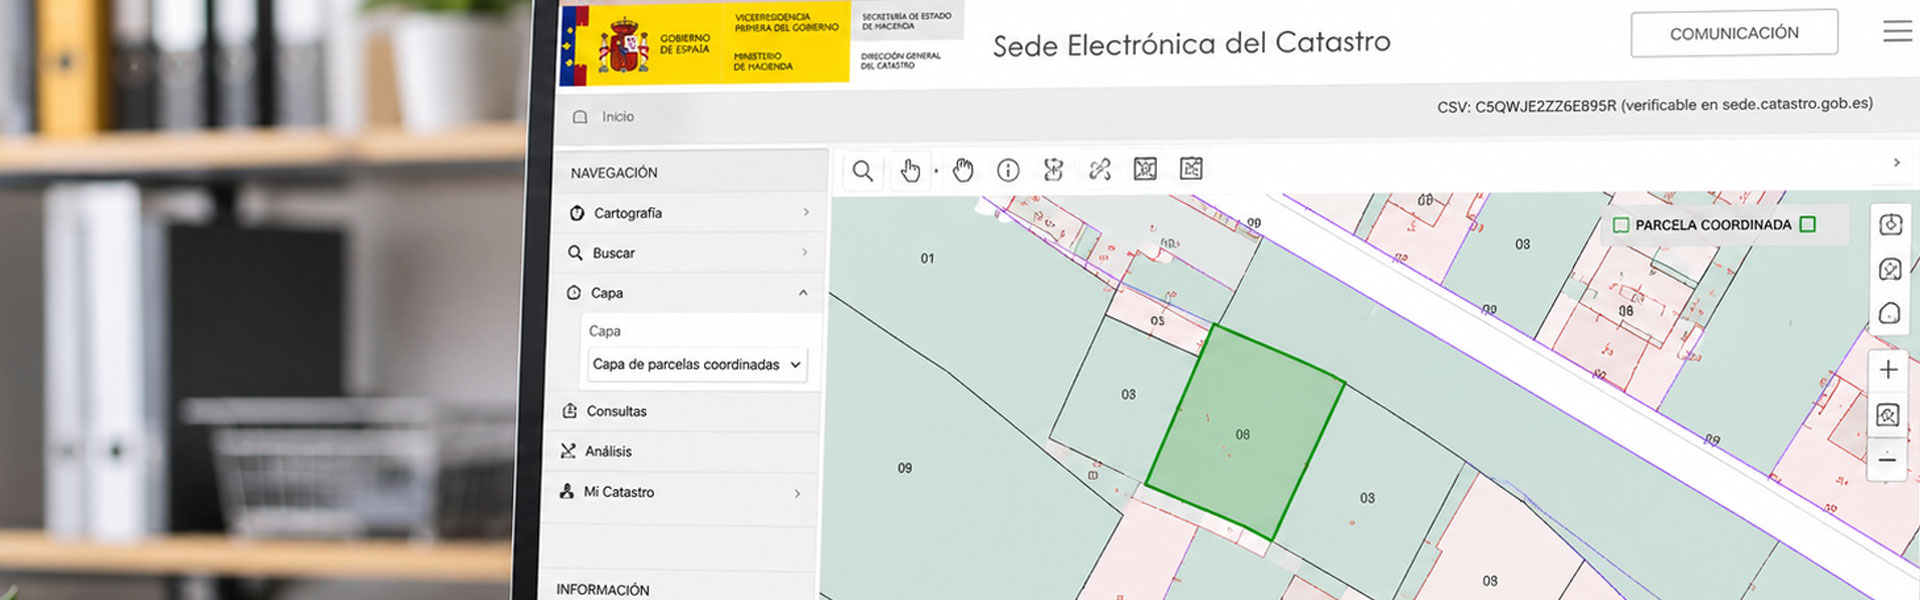Open the Mi Catastro menu item
Viewport: 1920px width, 600px height.
click(x=681, y=492)
